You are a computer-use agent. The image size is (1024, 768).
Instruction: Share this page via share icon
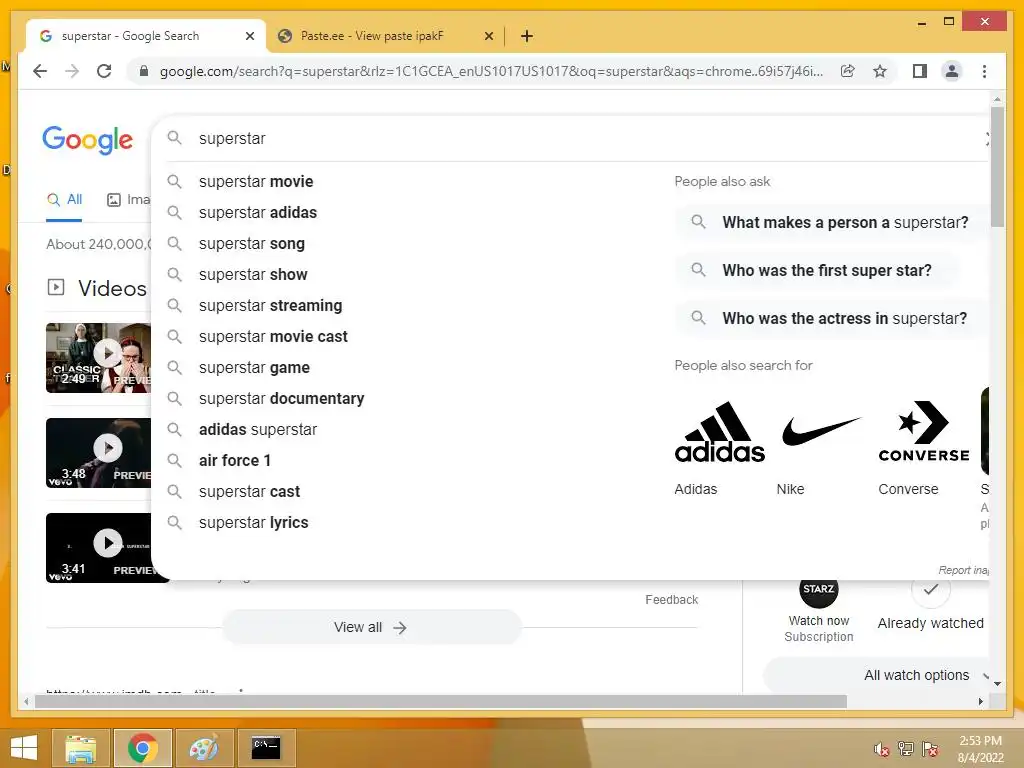tap(848, 71)
